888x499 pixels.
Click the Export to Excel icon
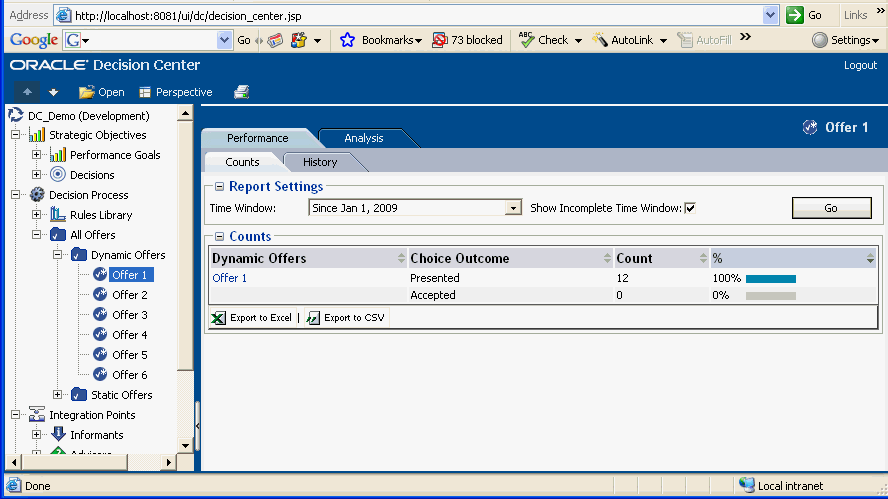[x=218, y=318]
